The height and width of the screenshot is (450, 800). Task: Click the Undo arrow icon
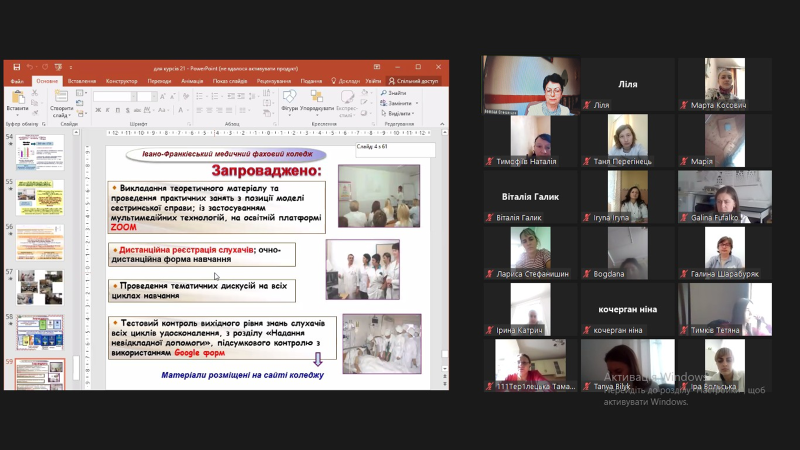(x=31, y=66)
